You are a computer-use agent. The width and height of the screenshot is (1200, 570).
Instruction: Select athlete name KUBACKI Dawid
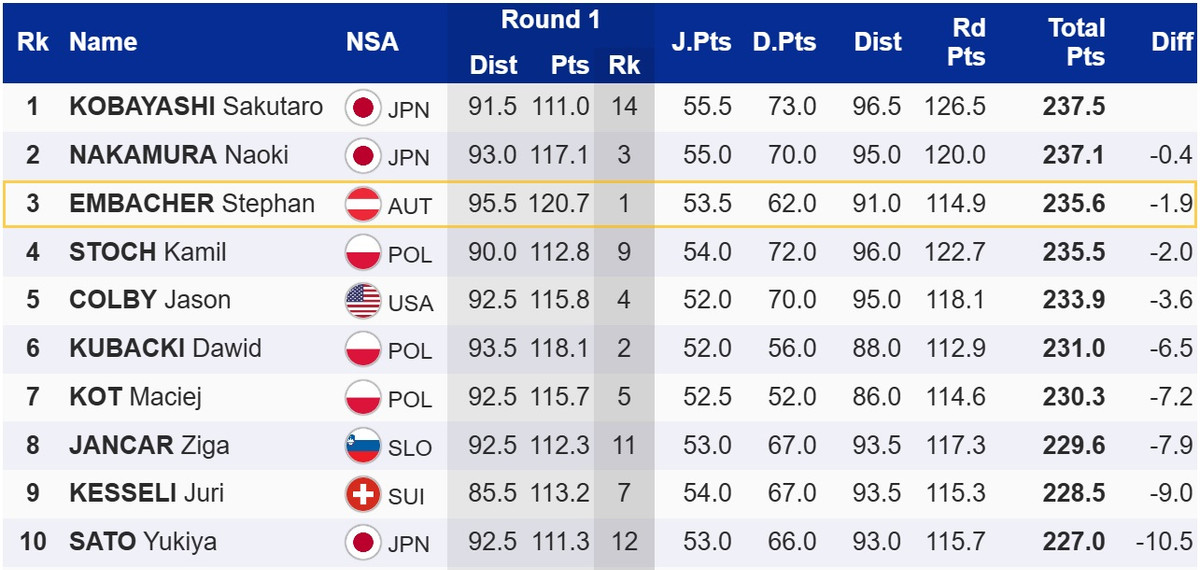point(165,349)
